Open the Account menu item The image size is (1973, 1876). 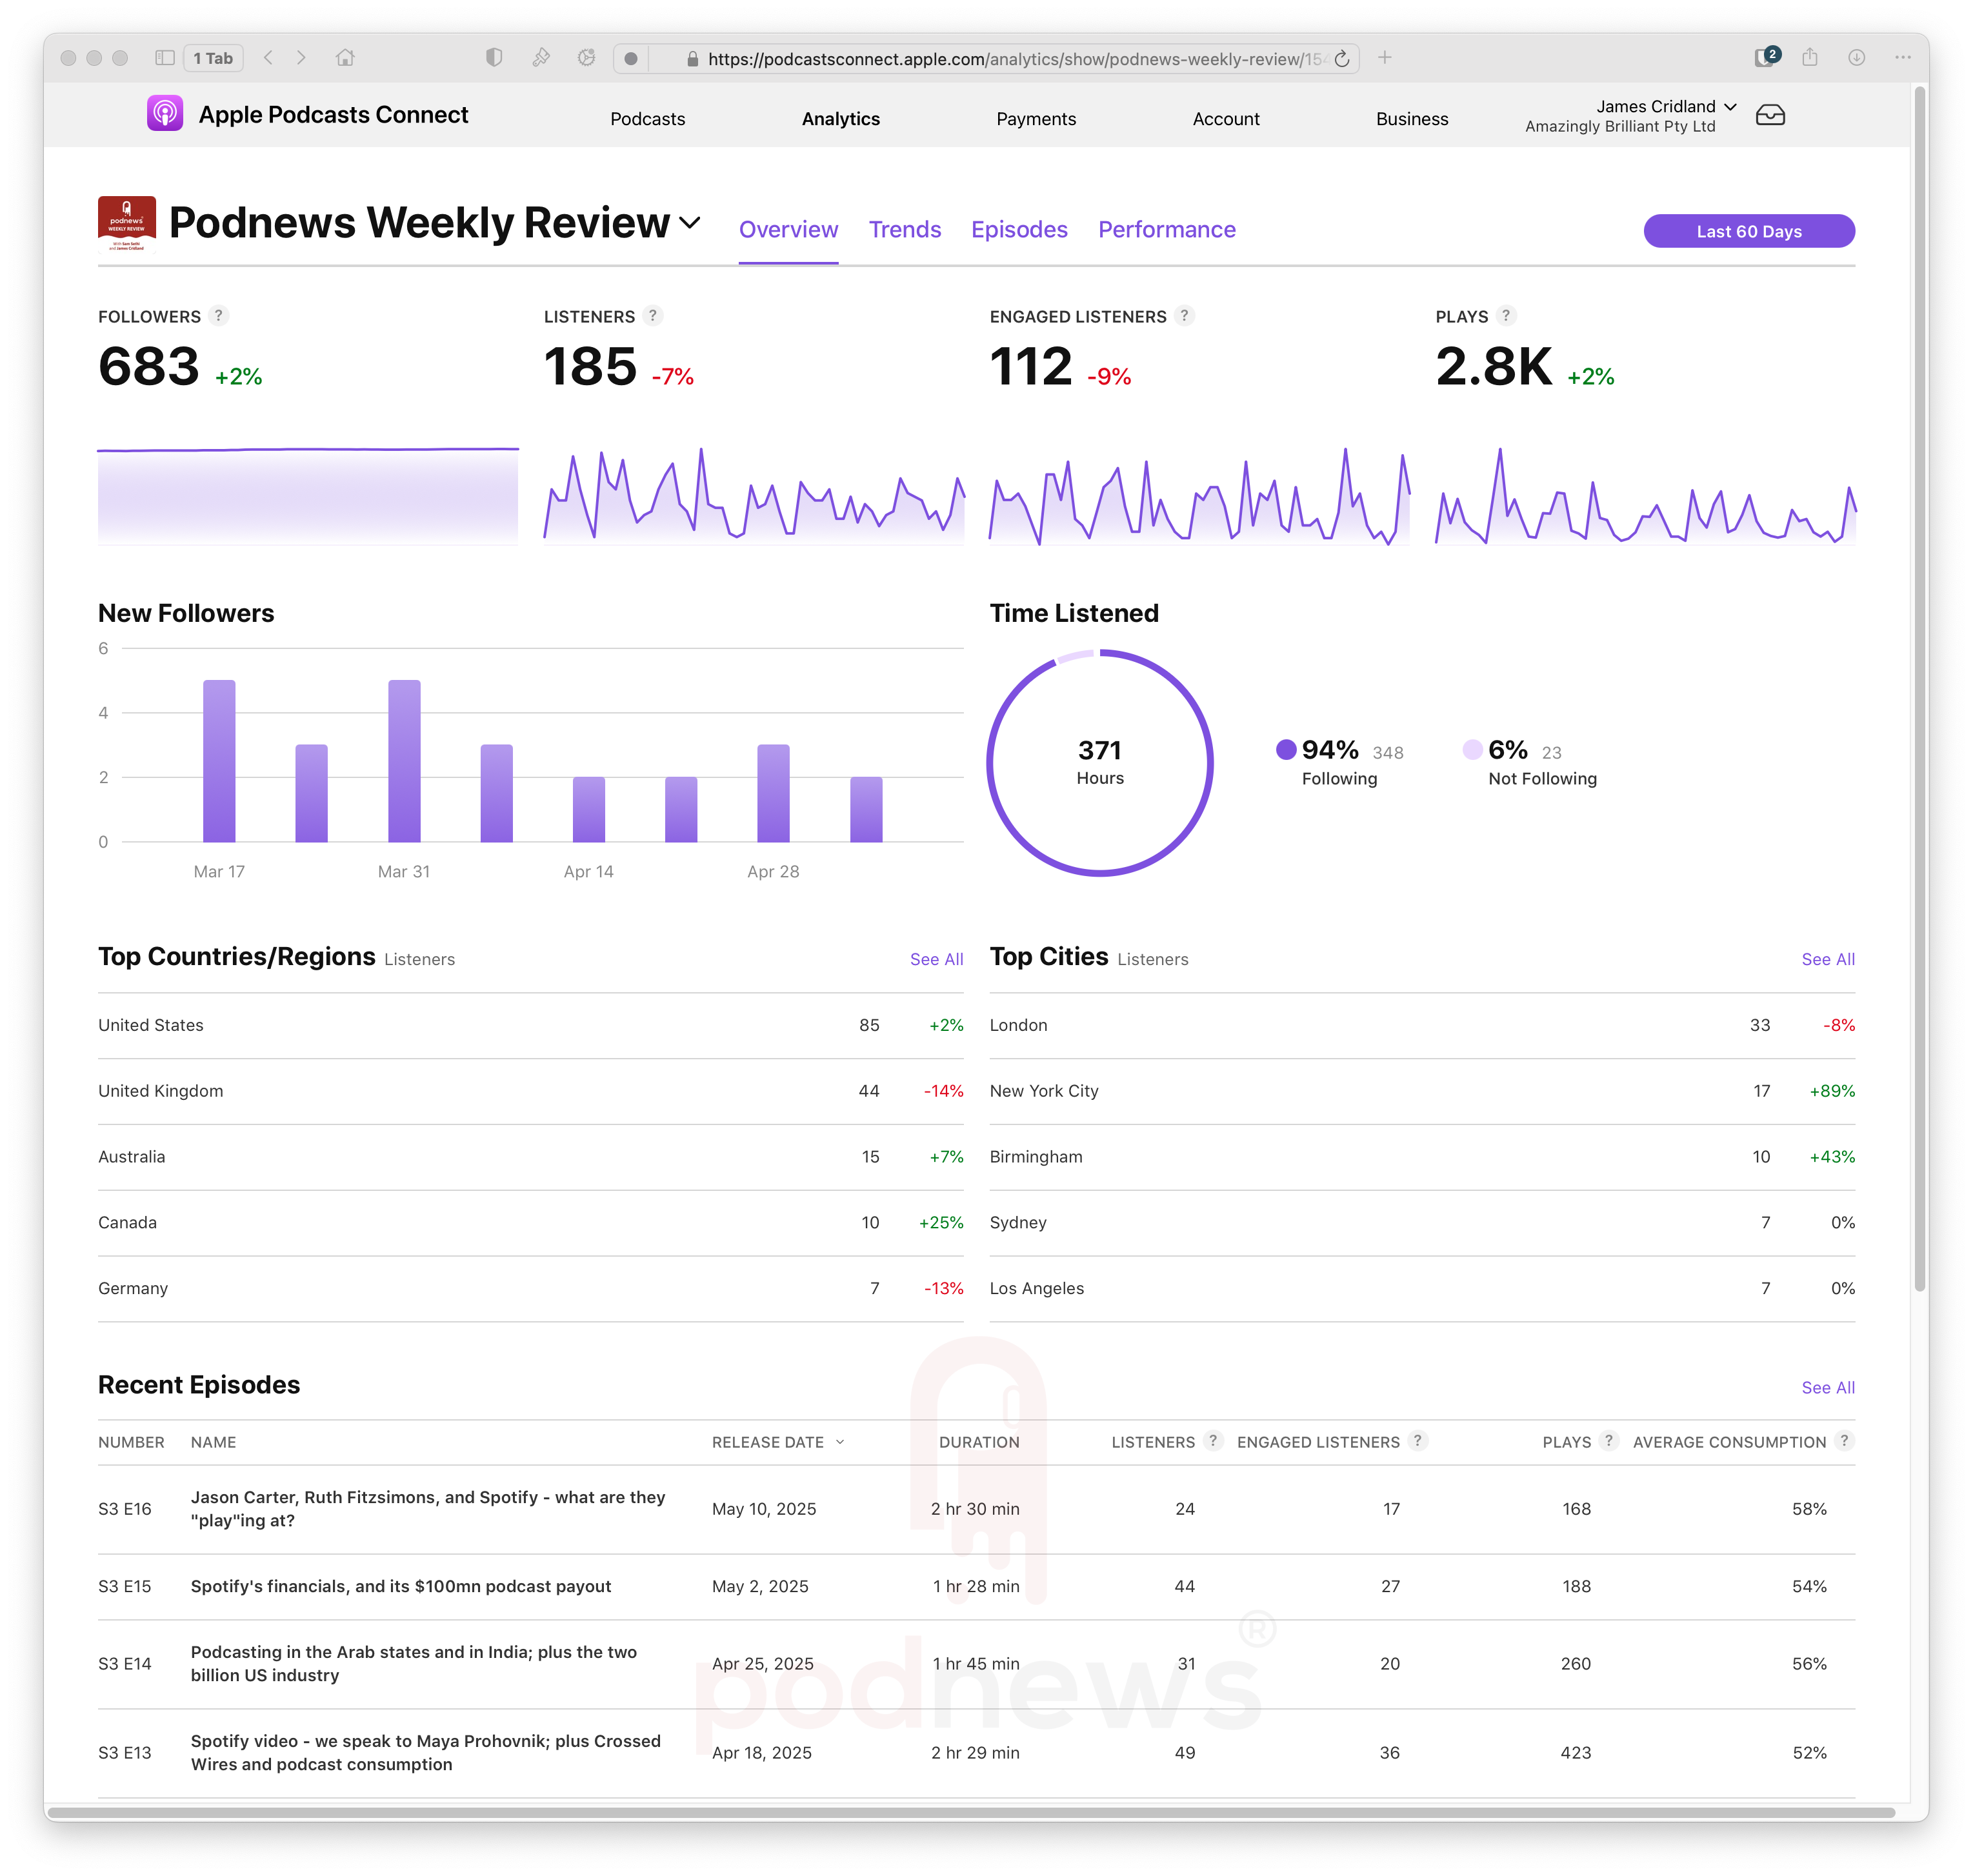point(1225,119)
